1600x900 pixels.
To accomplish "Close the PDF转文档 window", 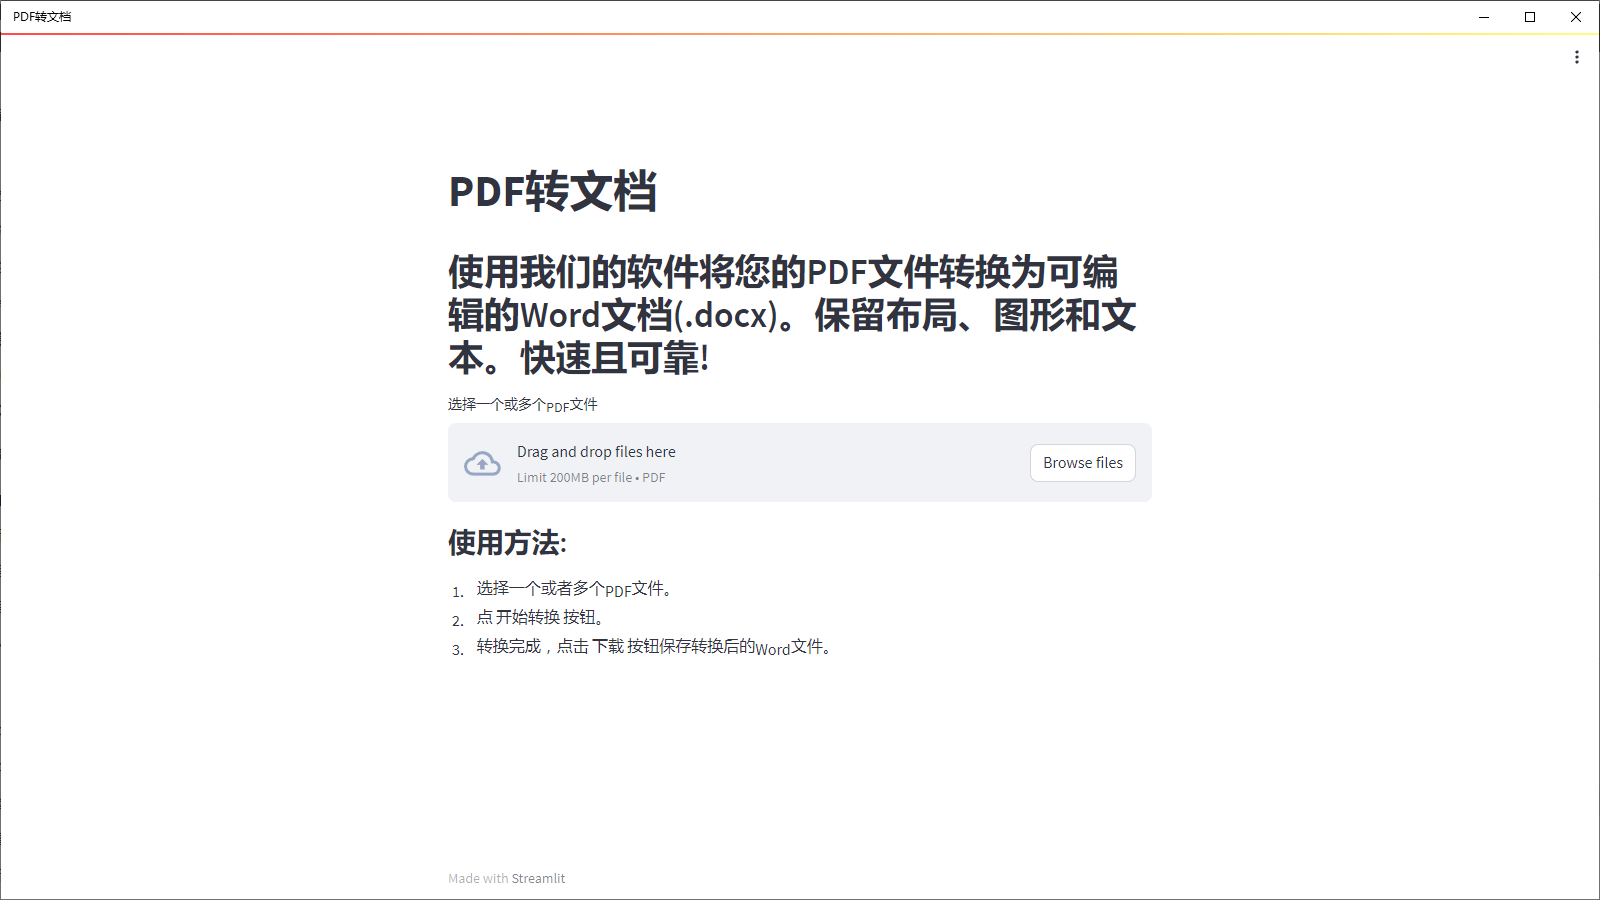I will 1576,17.
